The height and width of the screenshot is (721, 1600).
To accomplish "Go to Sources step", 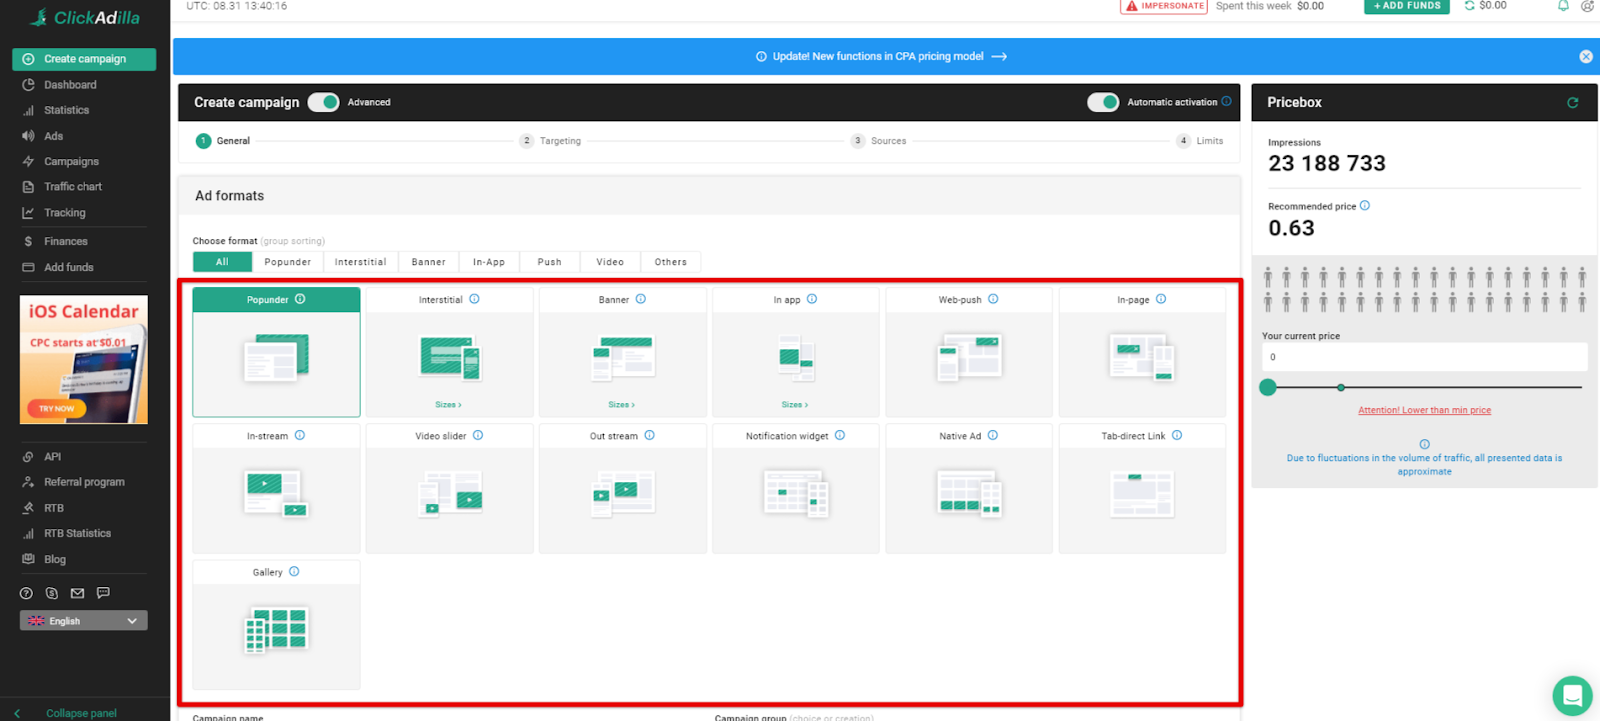I will point(879,141).
